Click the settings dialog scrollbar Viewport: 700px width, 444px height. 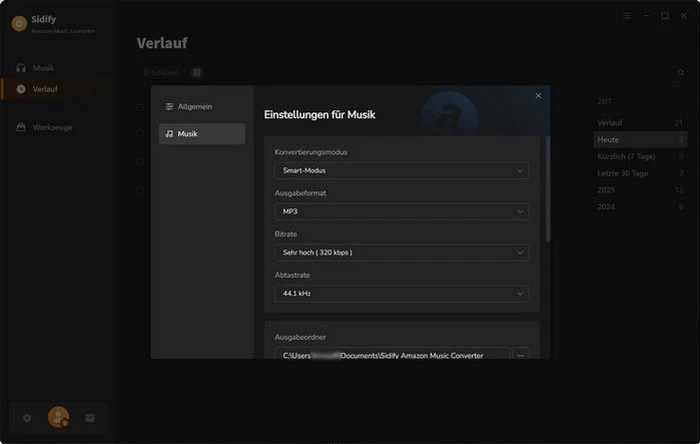548,189
